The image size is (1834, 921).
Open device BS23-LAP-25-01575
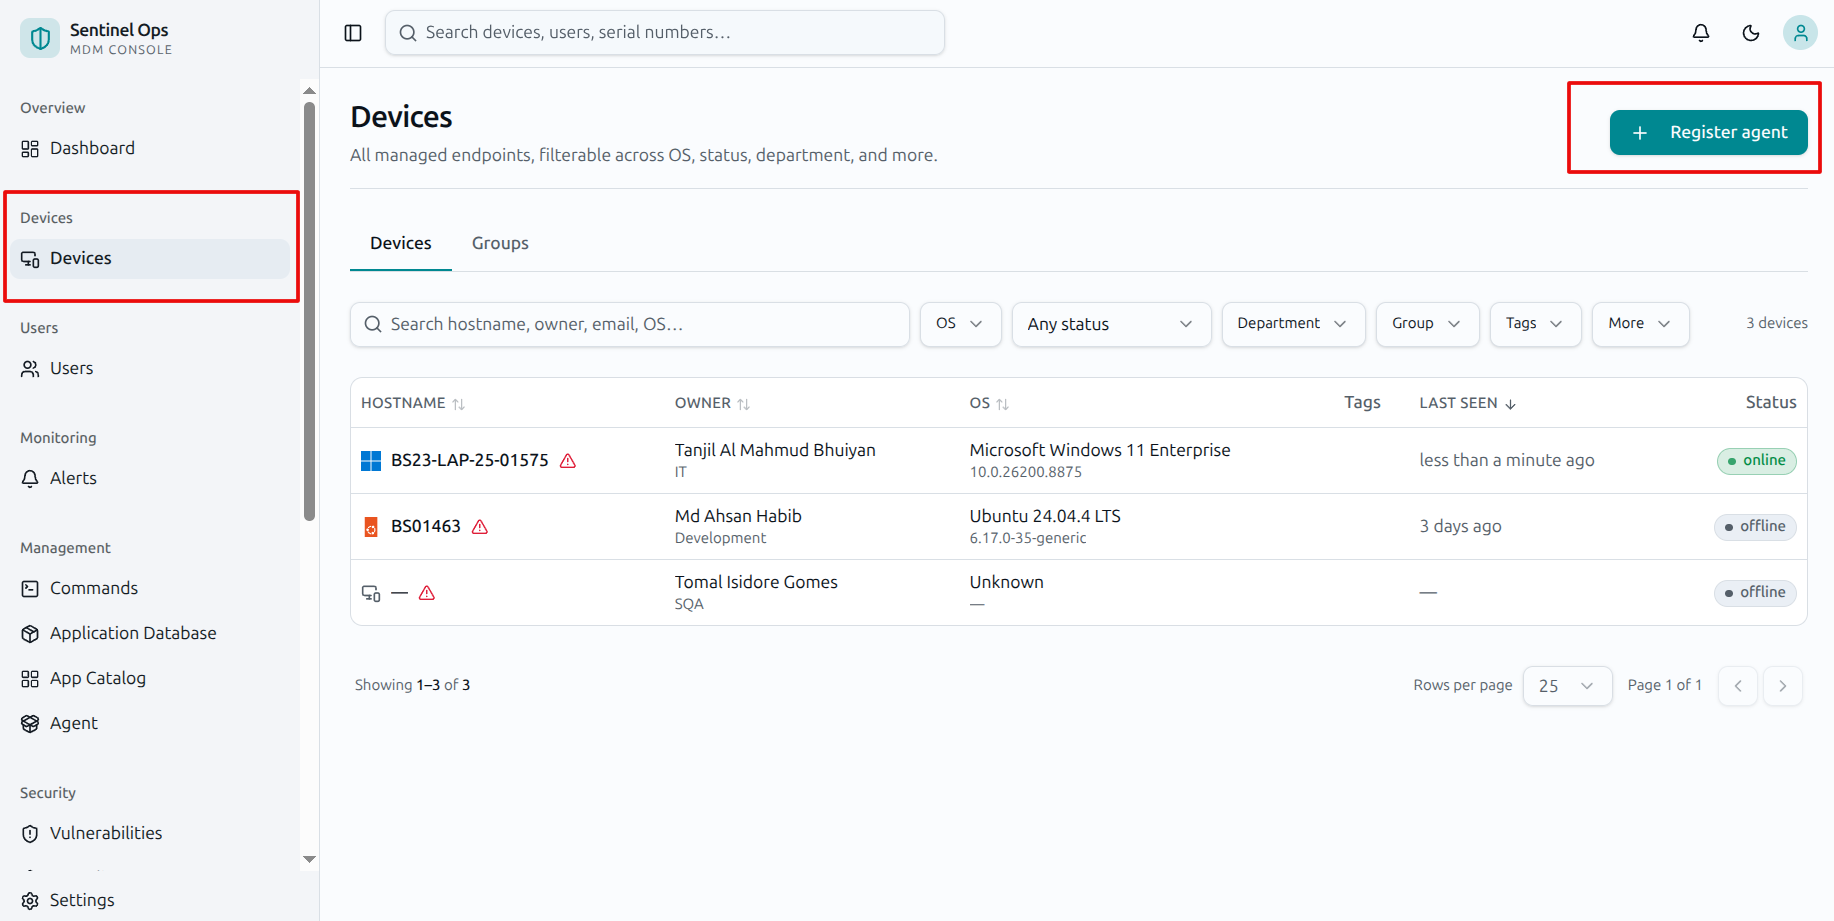coord(470,460)
